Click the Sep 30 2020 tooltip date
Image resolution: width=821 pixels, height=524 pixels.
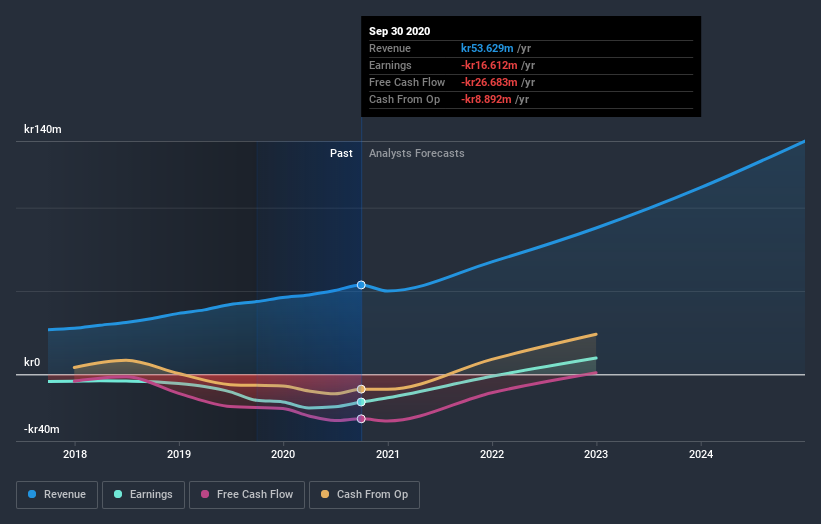(400, 31)
